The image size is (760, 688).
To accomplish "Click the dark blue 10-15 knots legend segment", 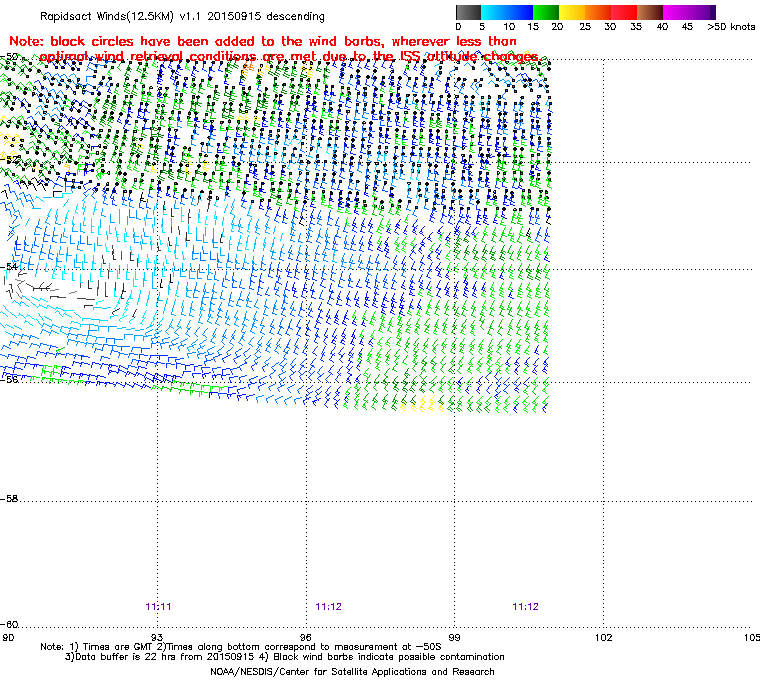I will tap(520, 12).
